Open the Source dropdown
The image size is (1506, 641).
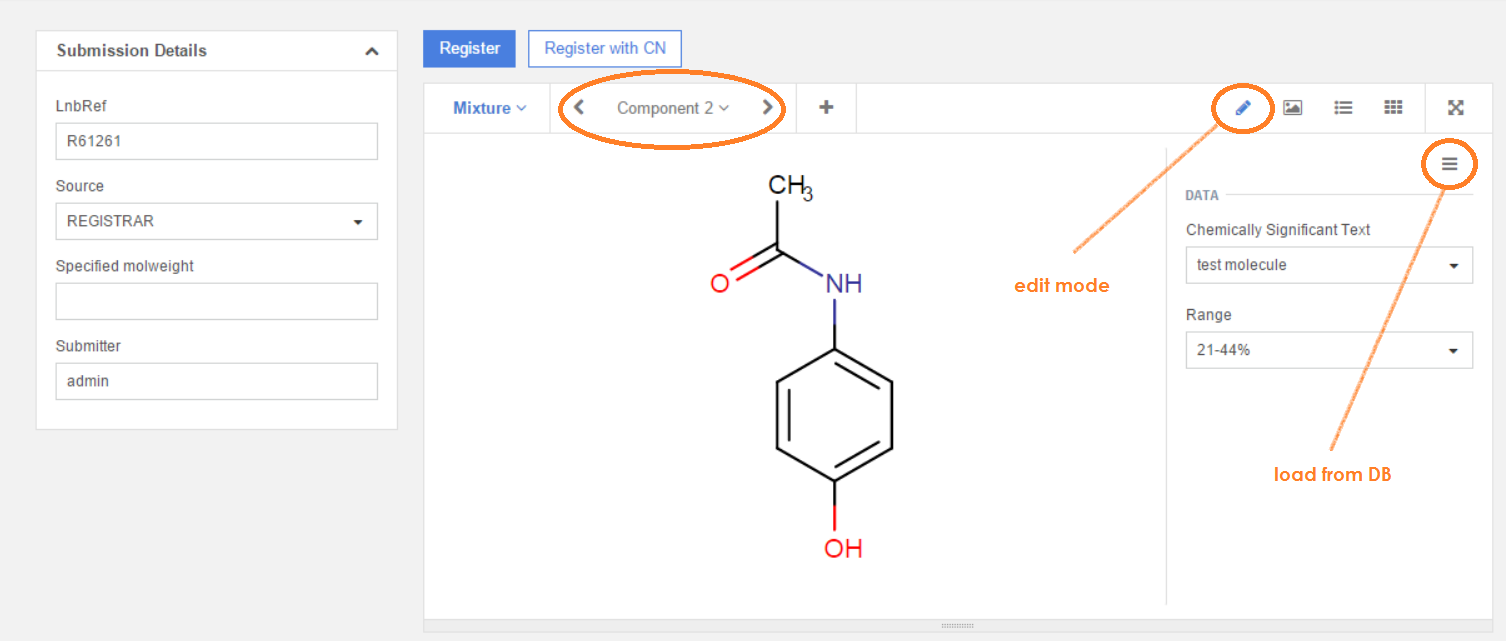click(x=216, y=222)
